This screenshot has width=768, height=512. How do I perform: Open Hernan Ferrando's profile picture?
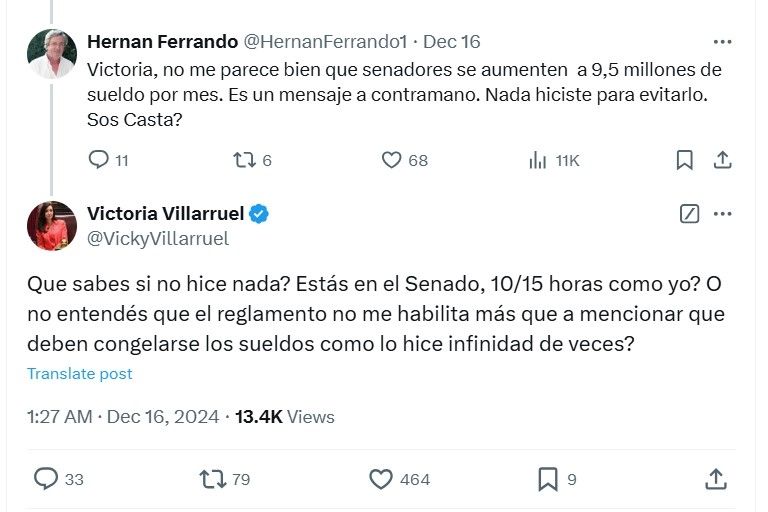point(52,54)
